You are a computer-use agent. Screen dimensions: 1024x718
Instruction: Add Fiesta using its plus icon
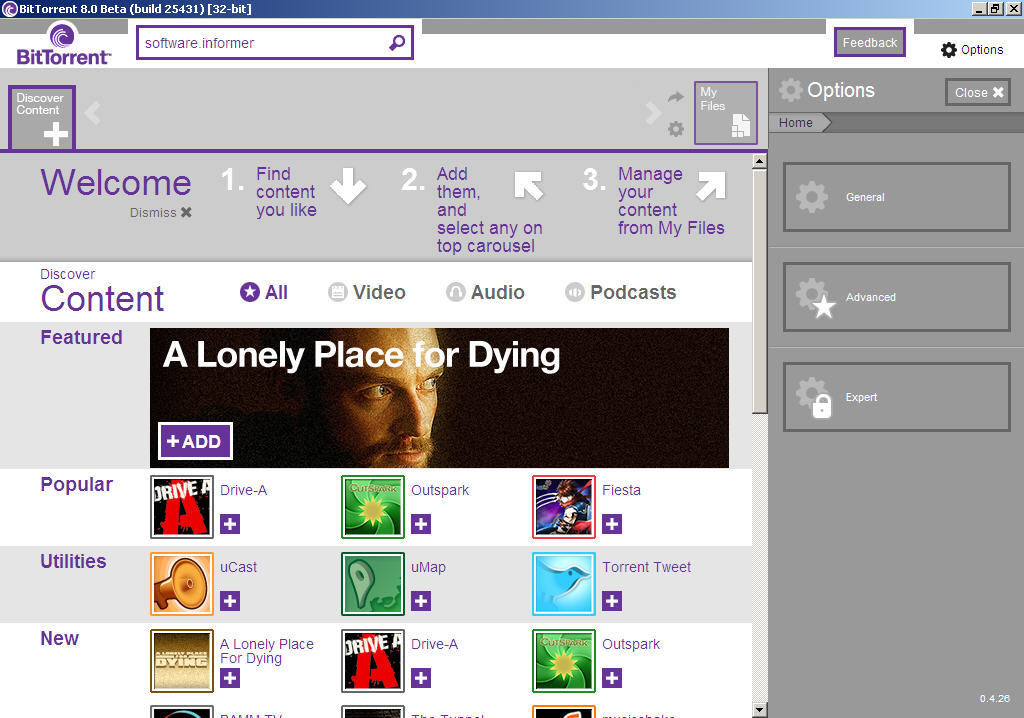pyautogui.click(x=612, y=524)
